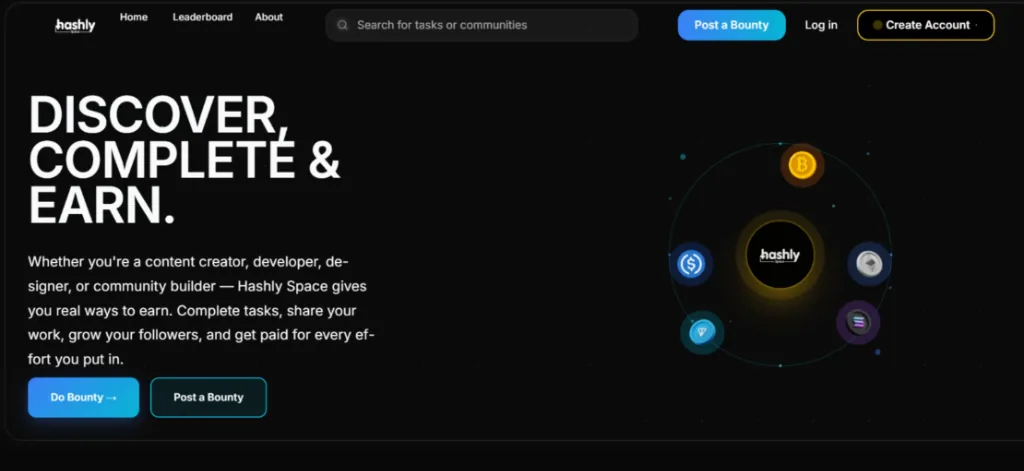Select the USDC dollar coin icon

690,264
